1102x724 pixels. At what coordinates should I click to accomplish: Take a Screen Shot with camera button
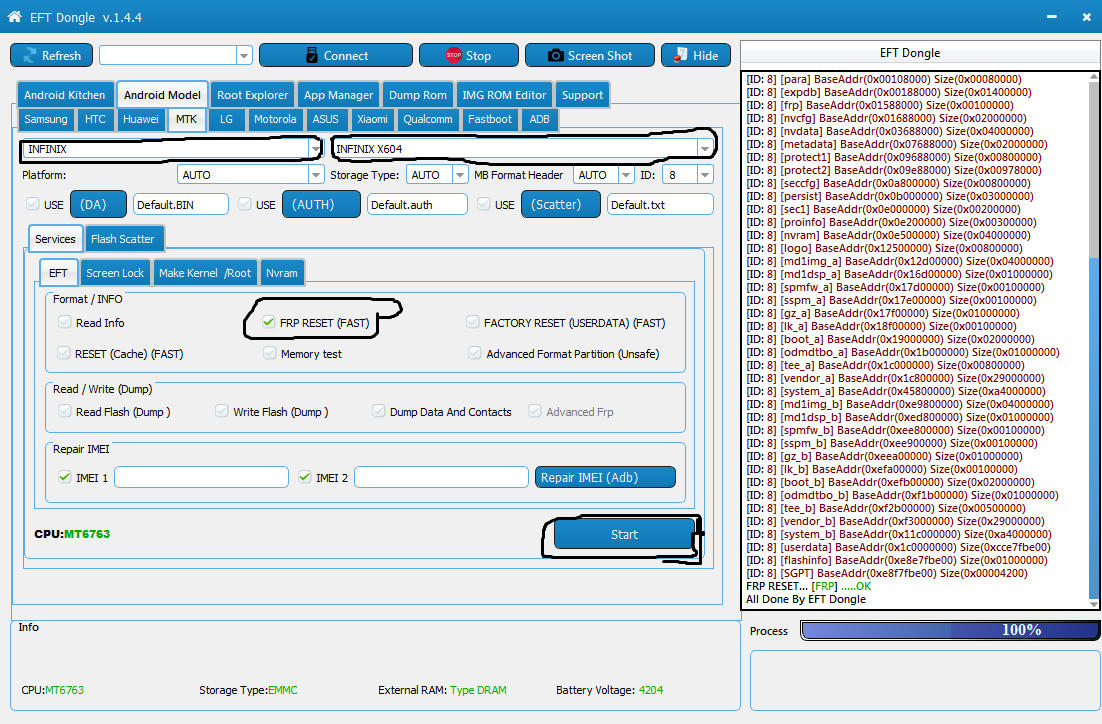[590, 56]
